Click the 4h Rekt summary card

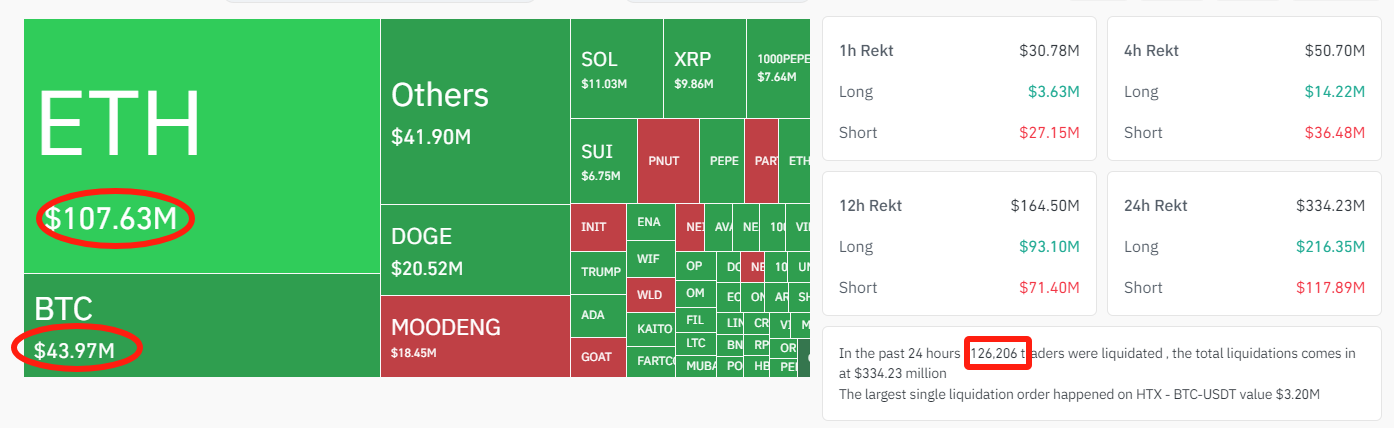point(1243,88)
